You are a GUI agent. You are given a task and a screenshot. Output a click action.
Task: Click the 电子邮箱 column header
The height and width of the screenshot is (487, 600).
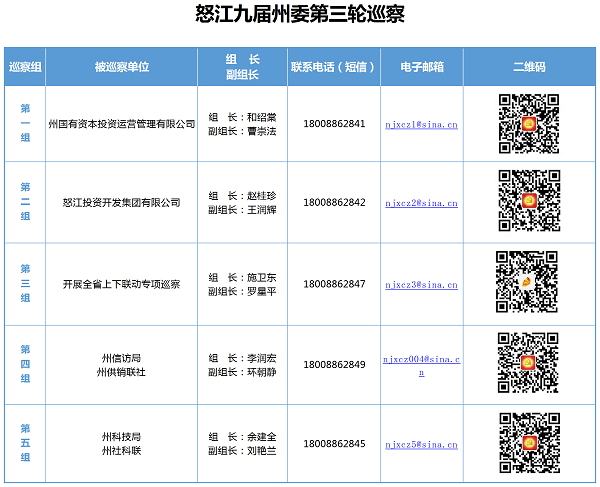pos(421,67)
